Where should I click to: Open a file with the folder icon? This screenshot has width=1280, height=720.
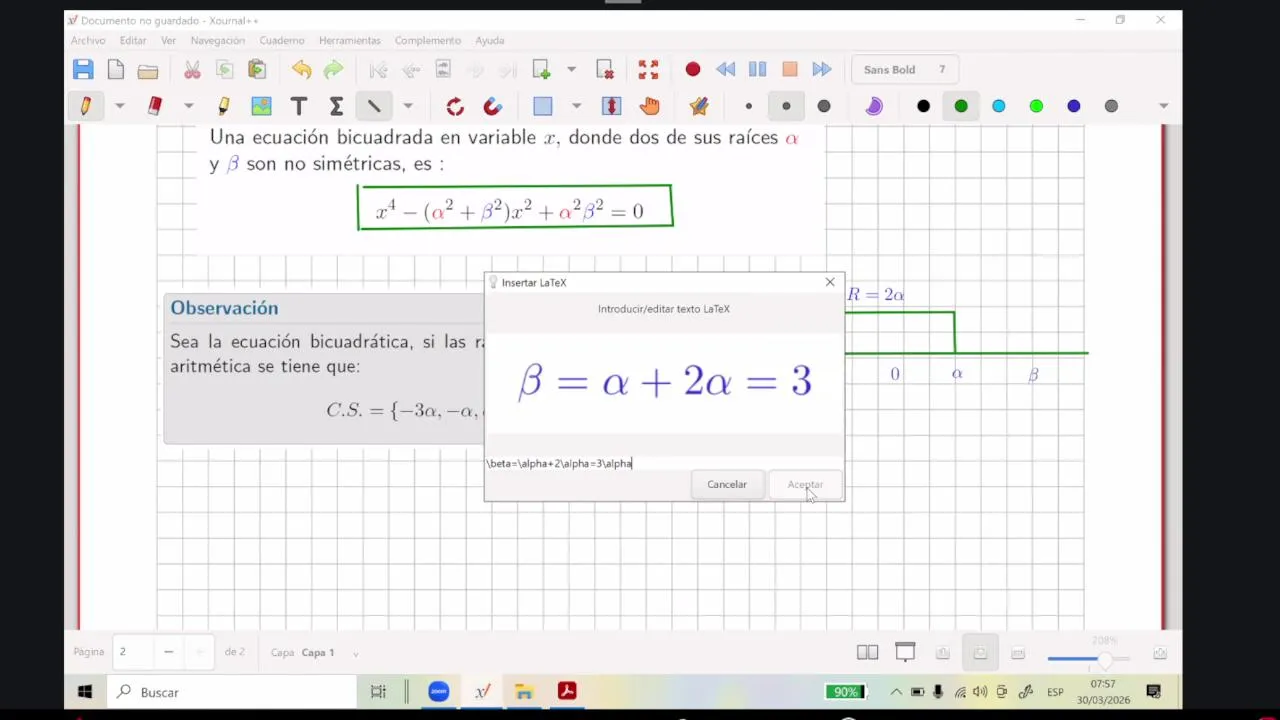click(148, 70)
